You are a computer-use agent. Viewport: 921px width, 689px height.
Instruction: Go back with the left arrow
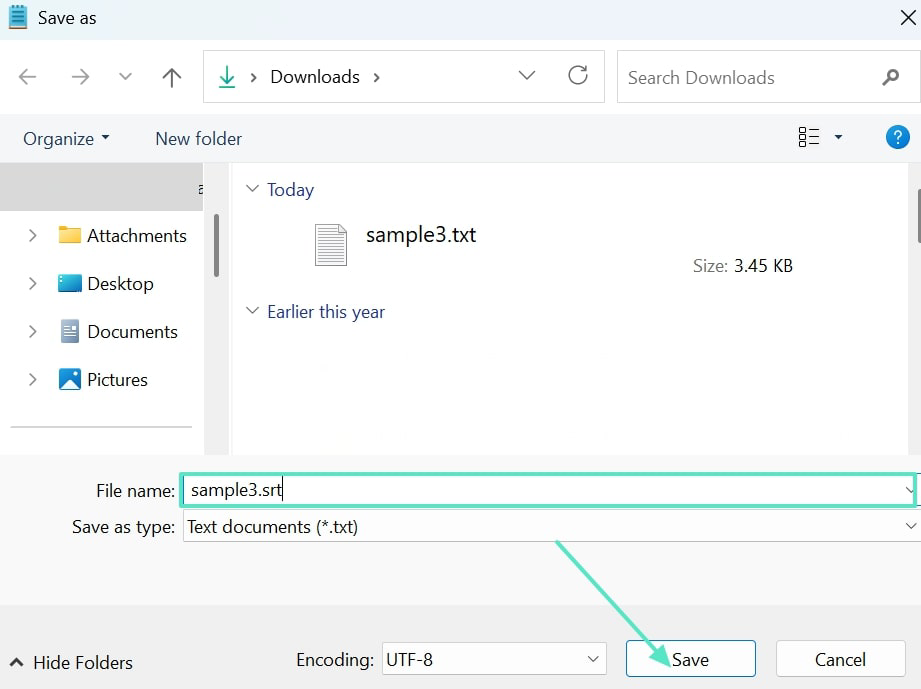coord(28,77)
